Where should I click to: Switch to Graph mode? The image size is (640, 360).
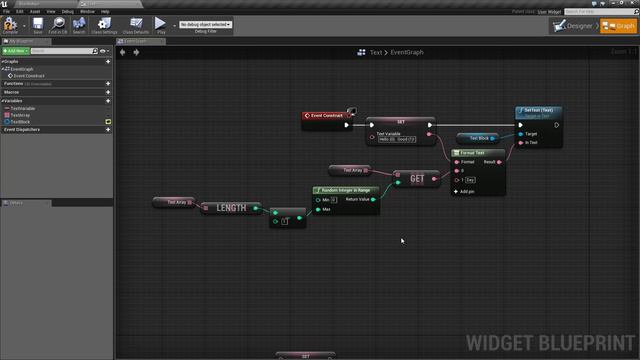(x=618, y=26)
